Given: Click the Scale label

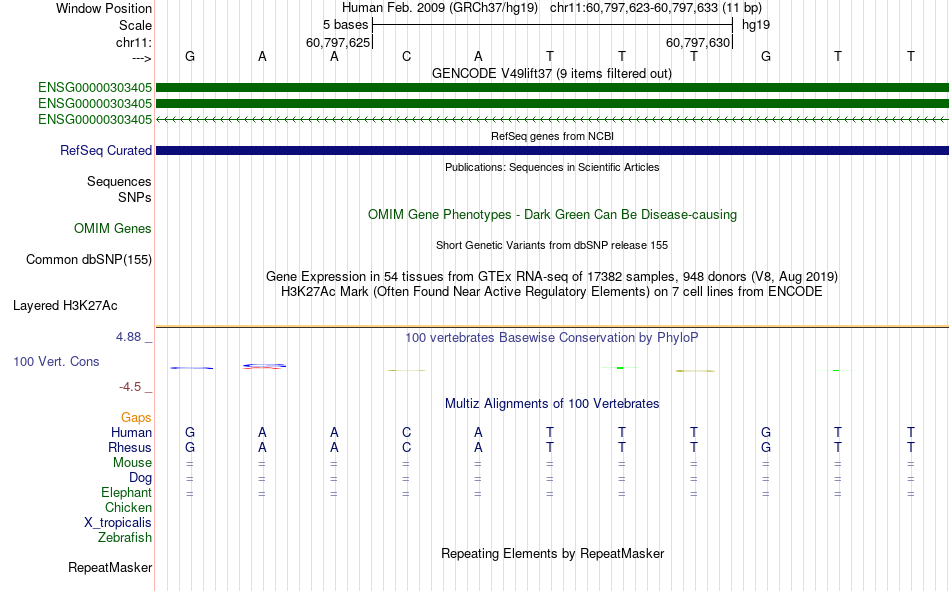Looking at the screenshot, I should point(135,25).
